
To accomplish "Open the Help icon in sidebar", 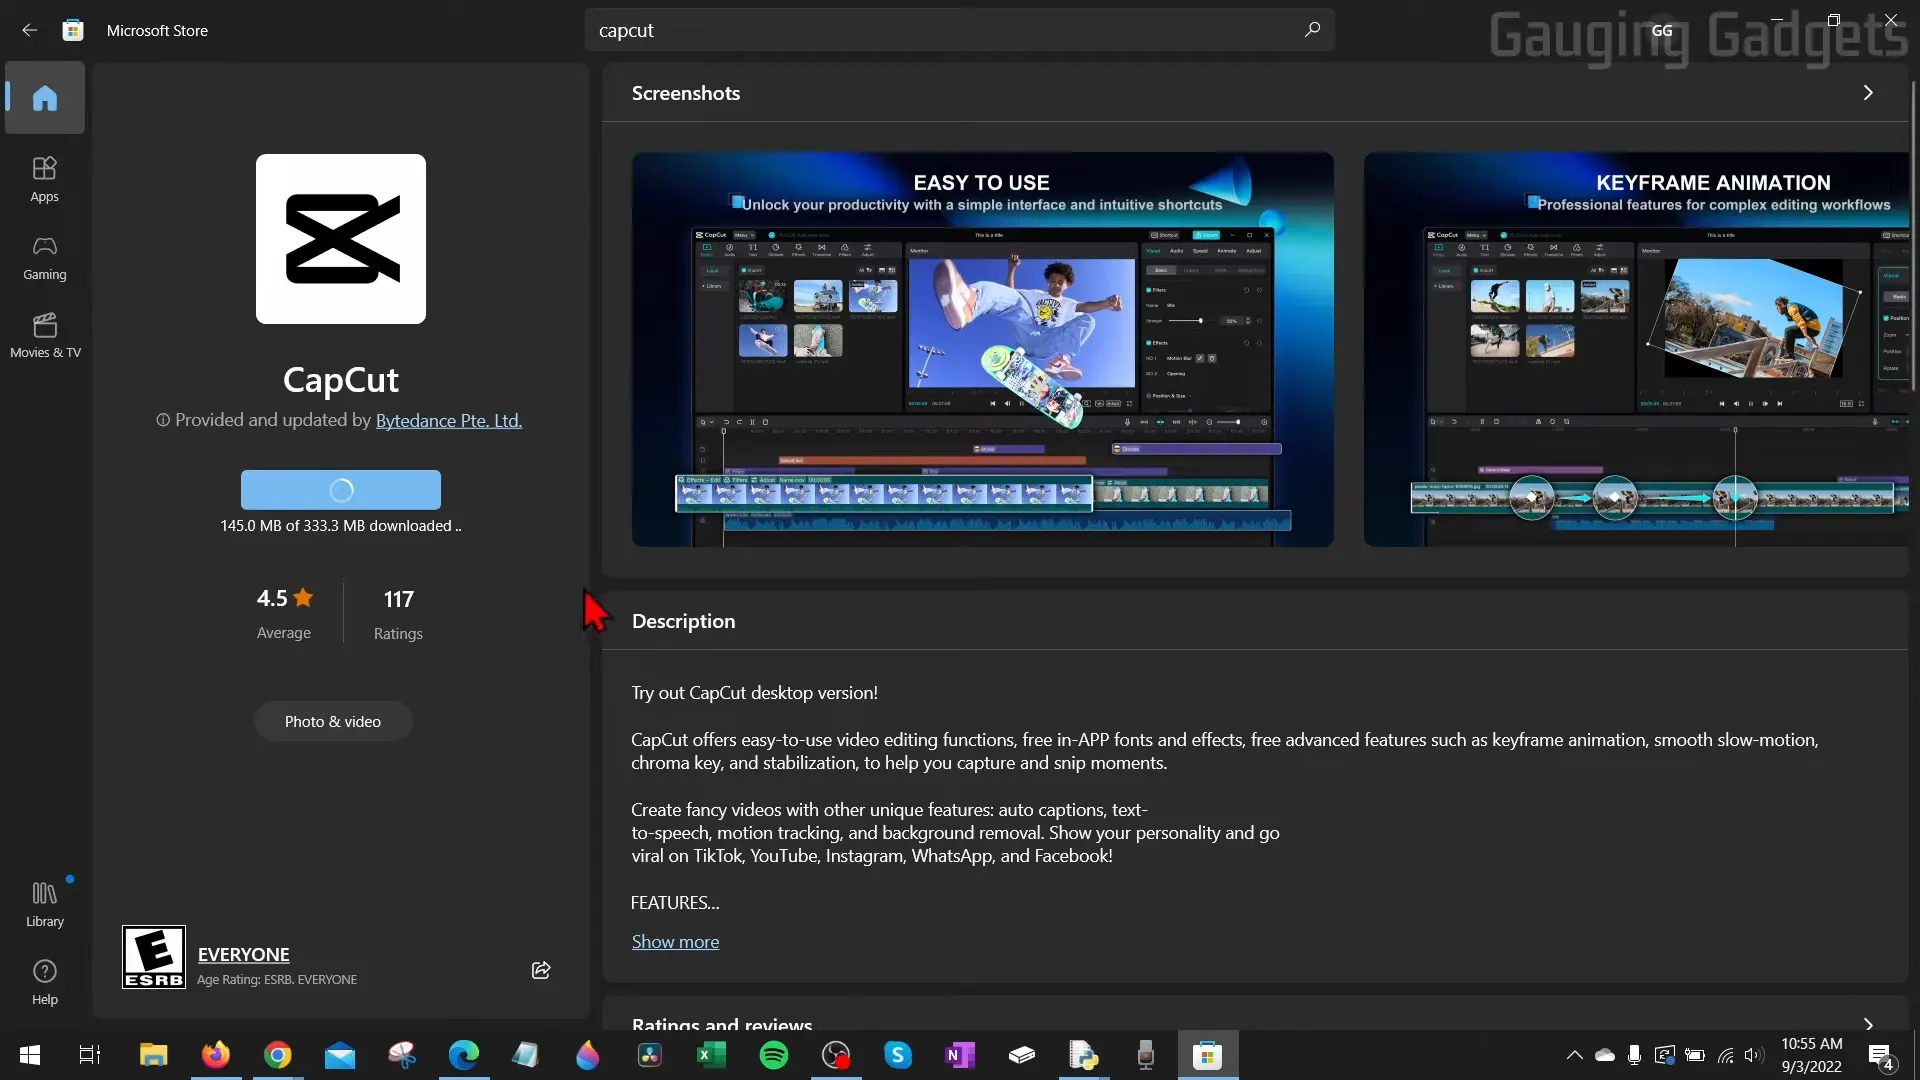I will click(45, 981).
